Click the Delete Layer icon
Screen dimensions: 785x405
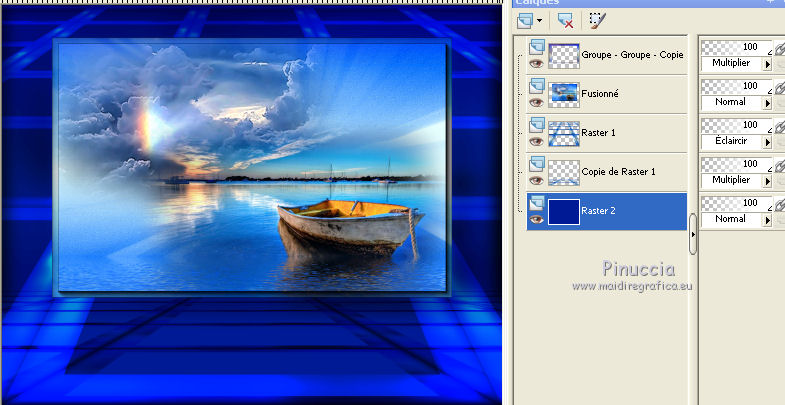point(565,21)
